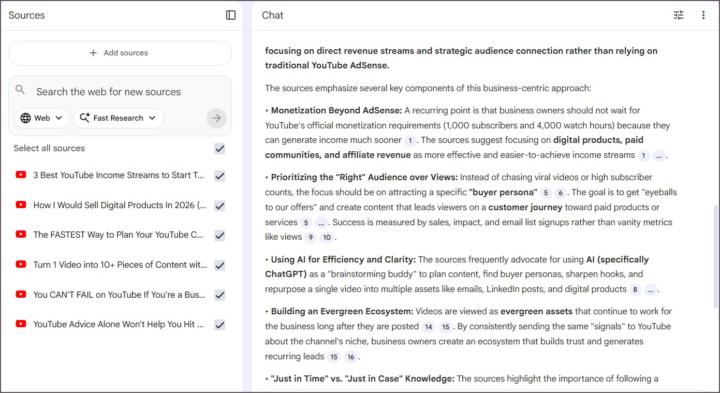This screenshot has height=393, width=720.
Task: Open citation 1 after 'income much sooner'
Action: (x=410, y=140)
